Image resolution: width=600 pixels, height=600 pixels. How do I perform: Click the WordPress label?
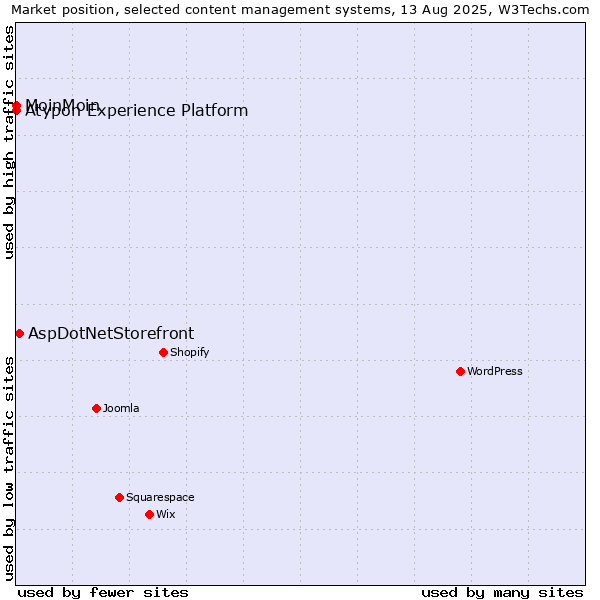495,371
